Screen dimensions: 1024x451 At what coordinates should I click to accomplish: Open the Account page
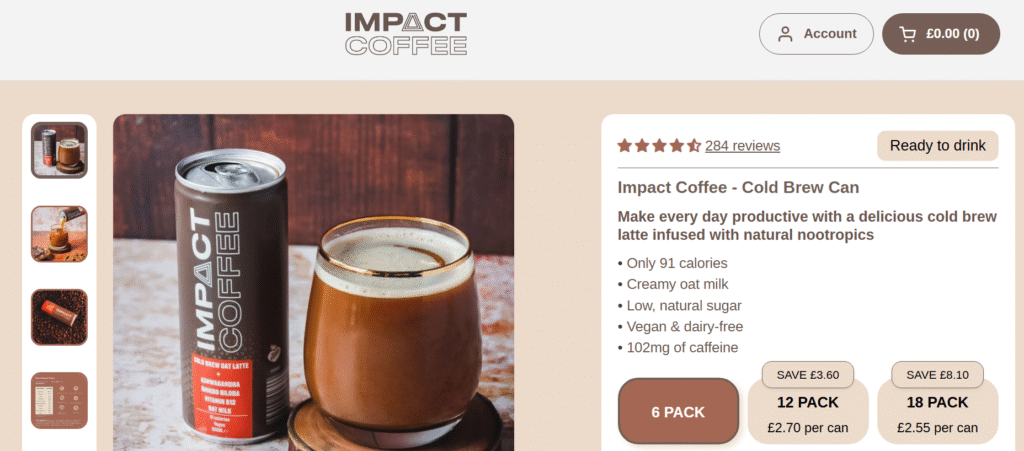816,34
